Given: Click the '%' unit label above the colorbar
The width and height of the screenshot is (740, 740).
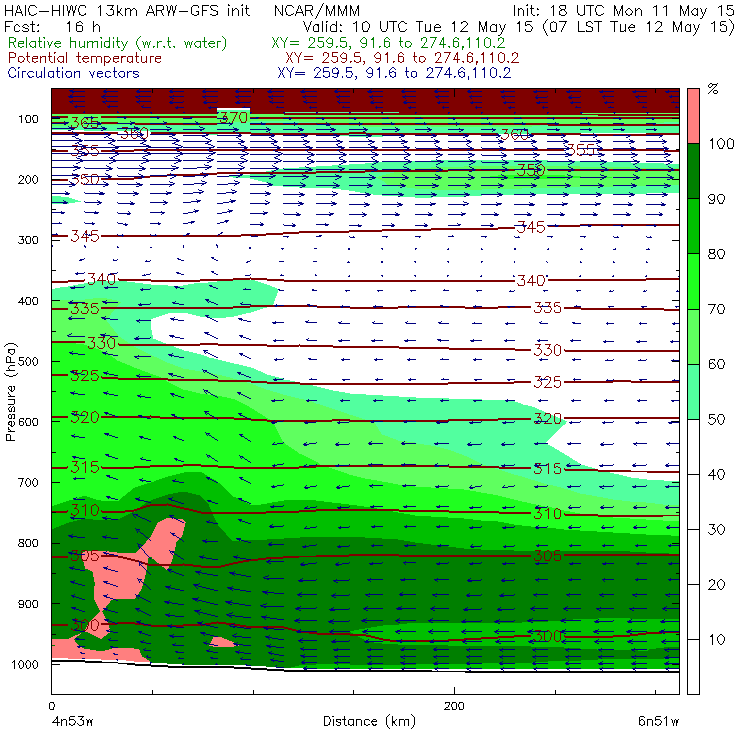Looking at the screenshot, I should tap(713, 89).
